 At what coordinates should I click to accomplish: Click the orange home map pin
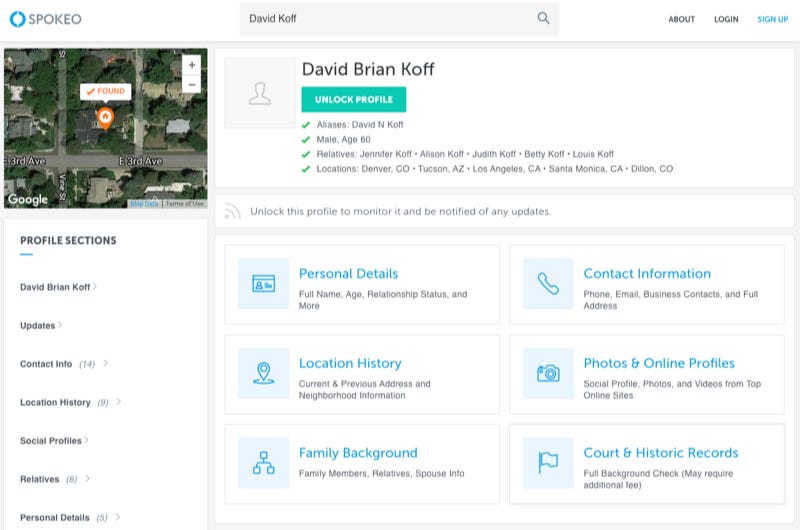click(x=105, y=118)
